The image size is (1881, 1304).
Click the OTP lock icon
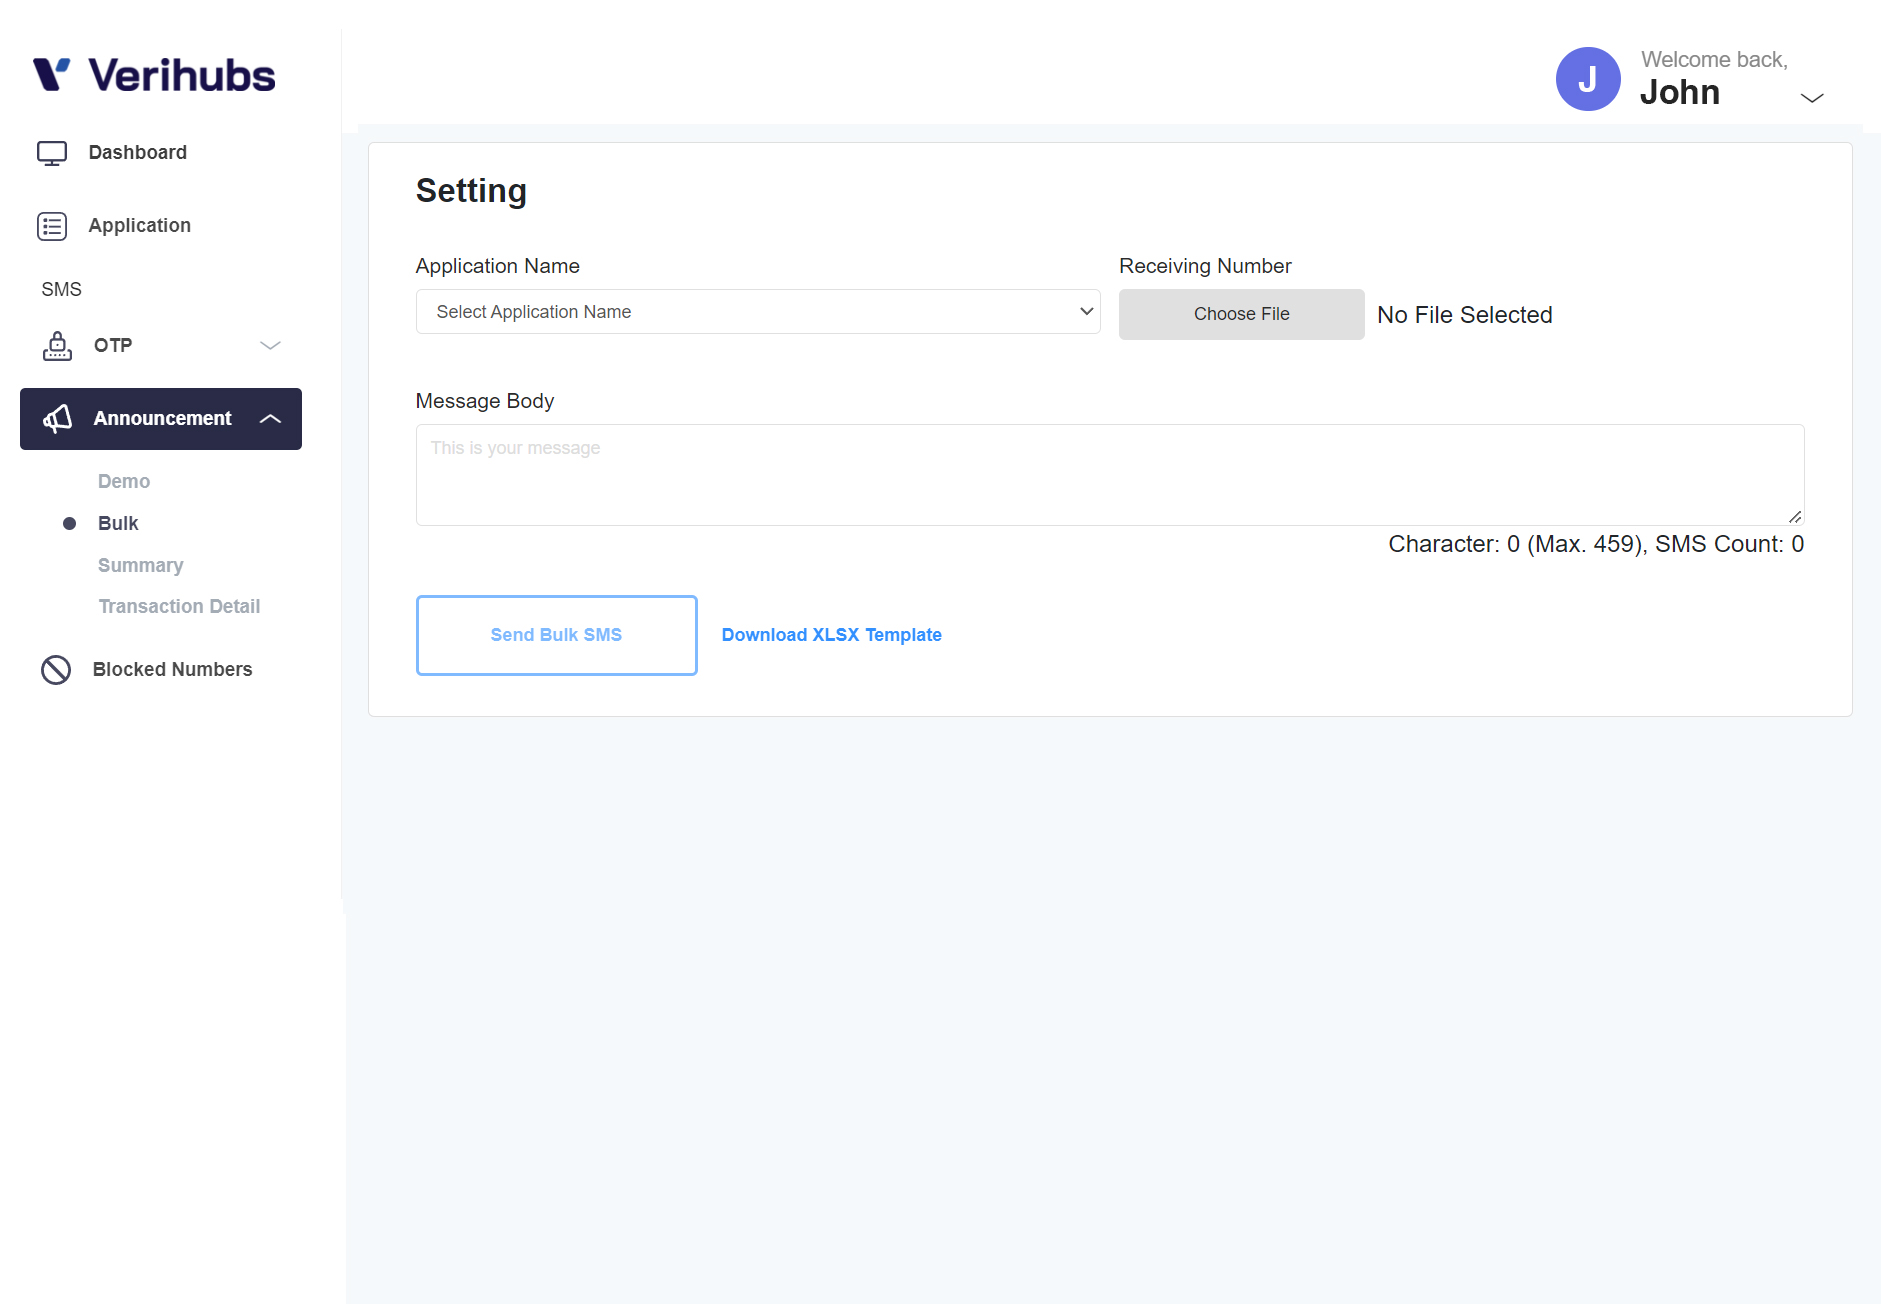(x=57, y=346)
